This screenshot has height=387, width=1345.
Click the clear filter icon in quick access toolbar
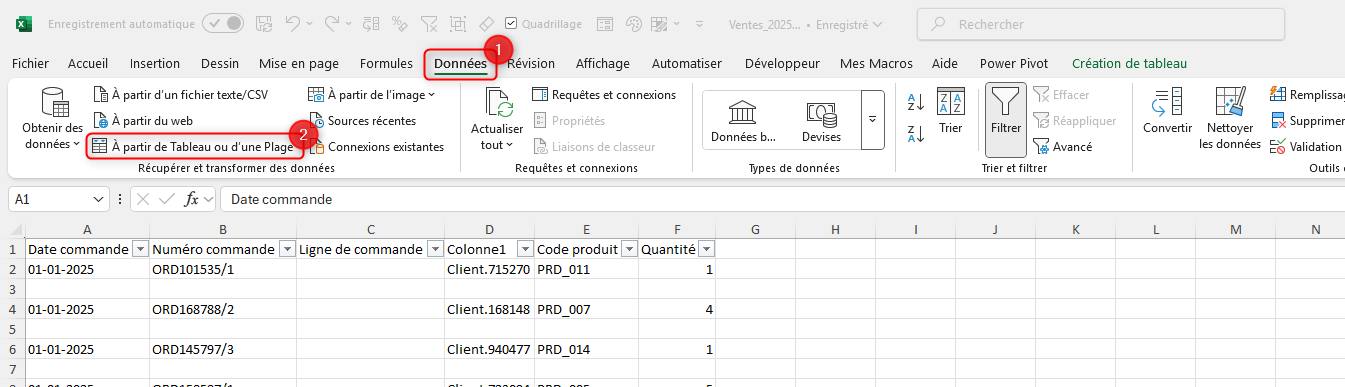tap(429, 24)
